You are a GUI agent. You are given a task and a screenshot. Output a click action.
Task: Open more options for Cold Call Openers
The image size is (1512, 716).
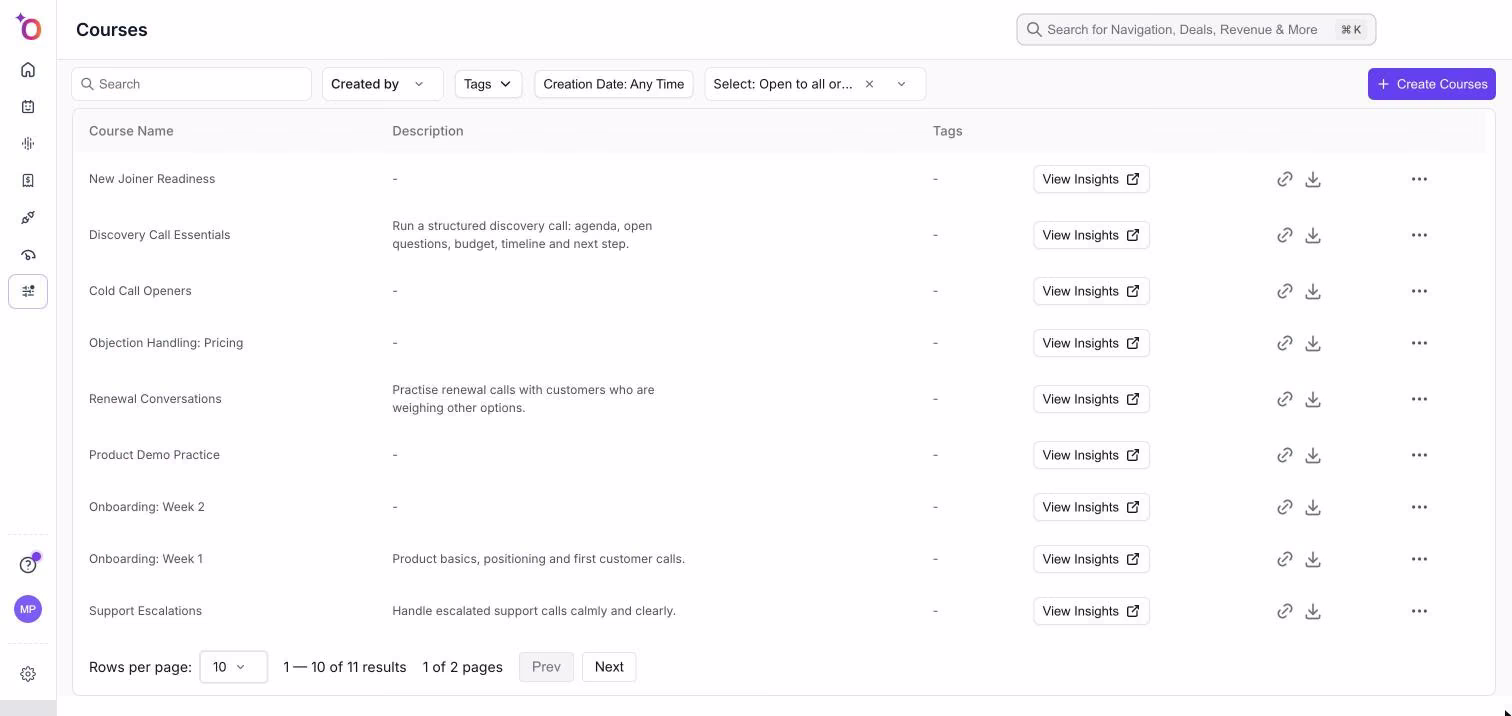(x=1419, y=291)
